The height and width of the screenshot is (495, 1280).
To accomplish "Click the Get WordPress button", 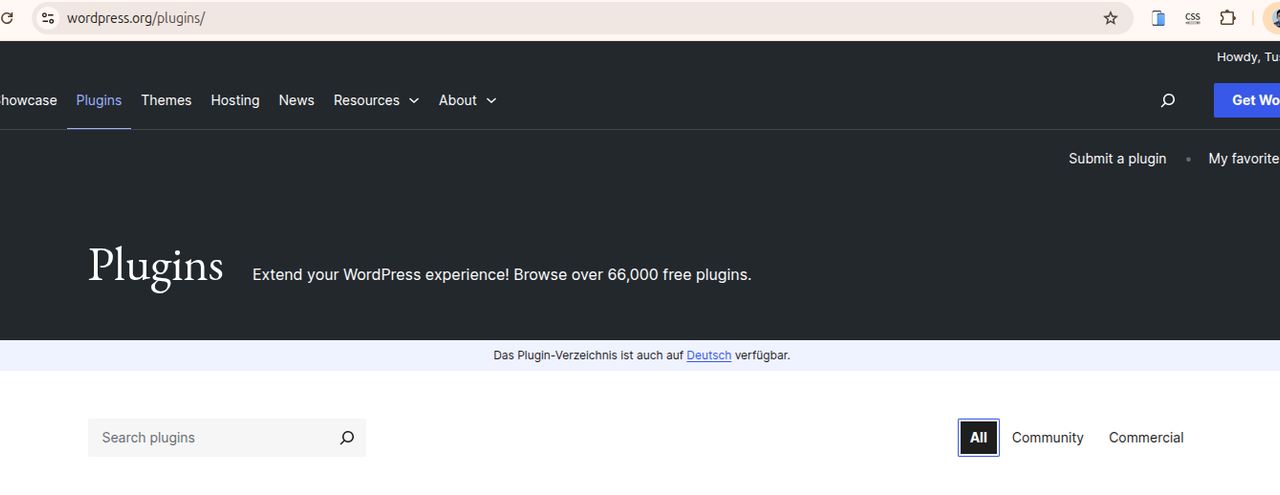I will tap(1247, 100).
